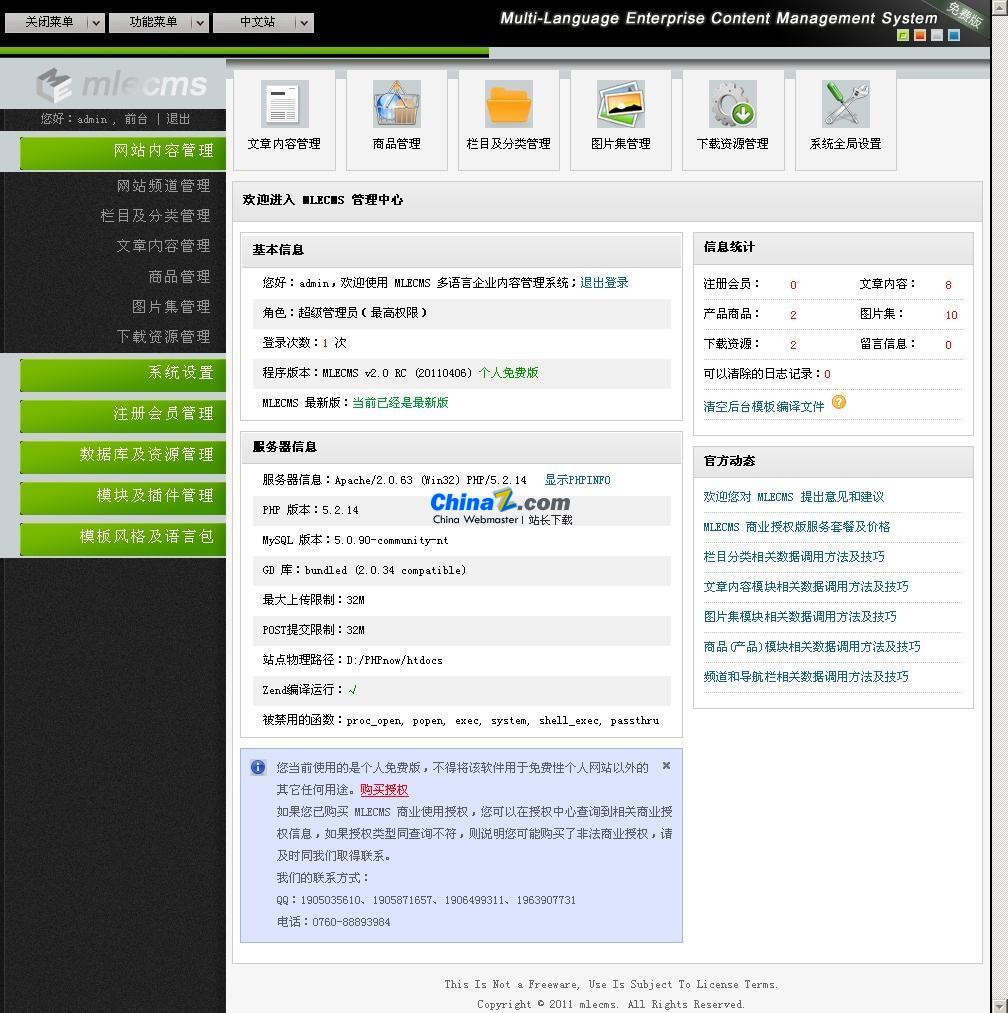This screenshot has width=1008, height=1013.
Task: Open the 下载资源管理 gear download icon
Action: pos(733,104)
